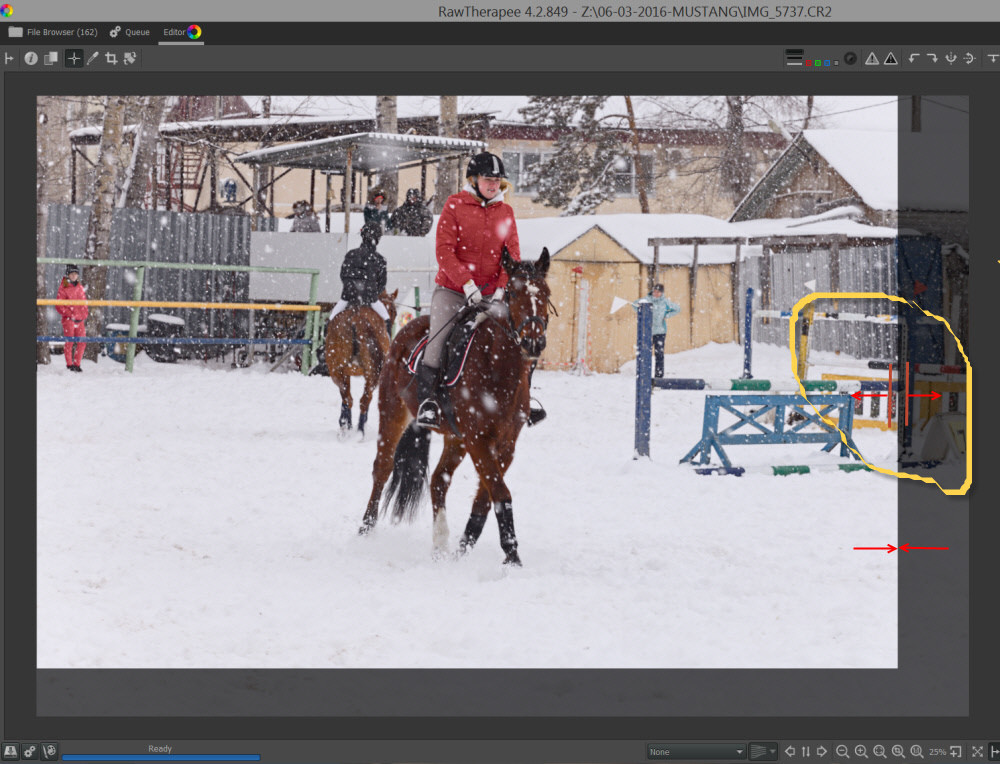Edit current image in external editor

click(49, 751)
